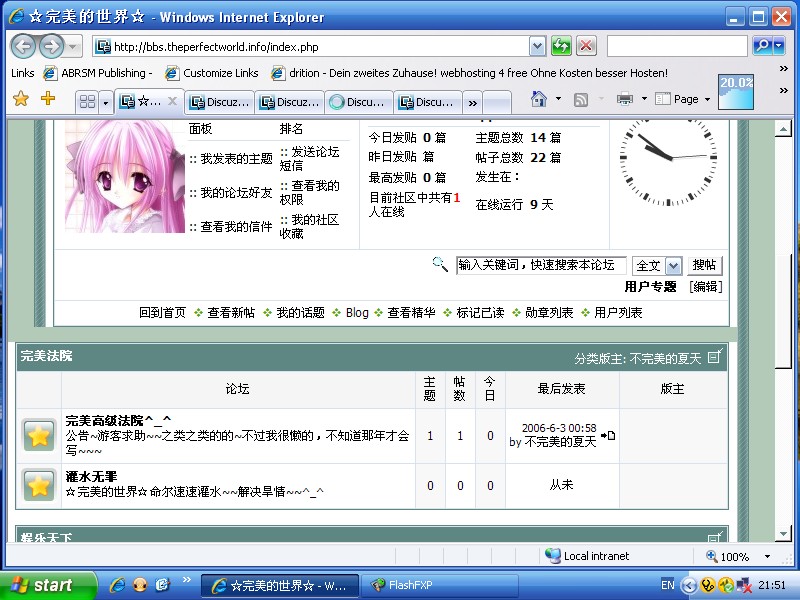800x600 pixels.
Task: Open 我发表的主题 link
Action: (236, 159)
